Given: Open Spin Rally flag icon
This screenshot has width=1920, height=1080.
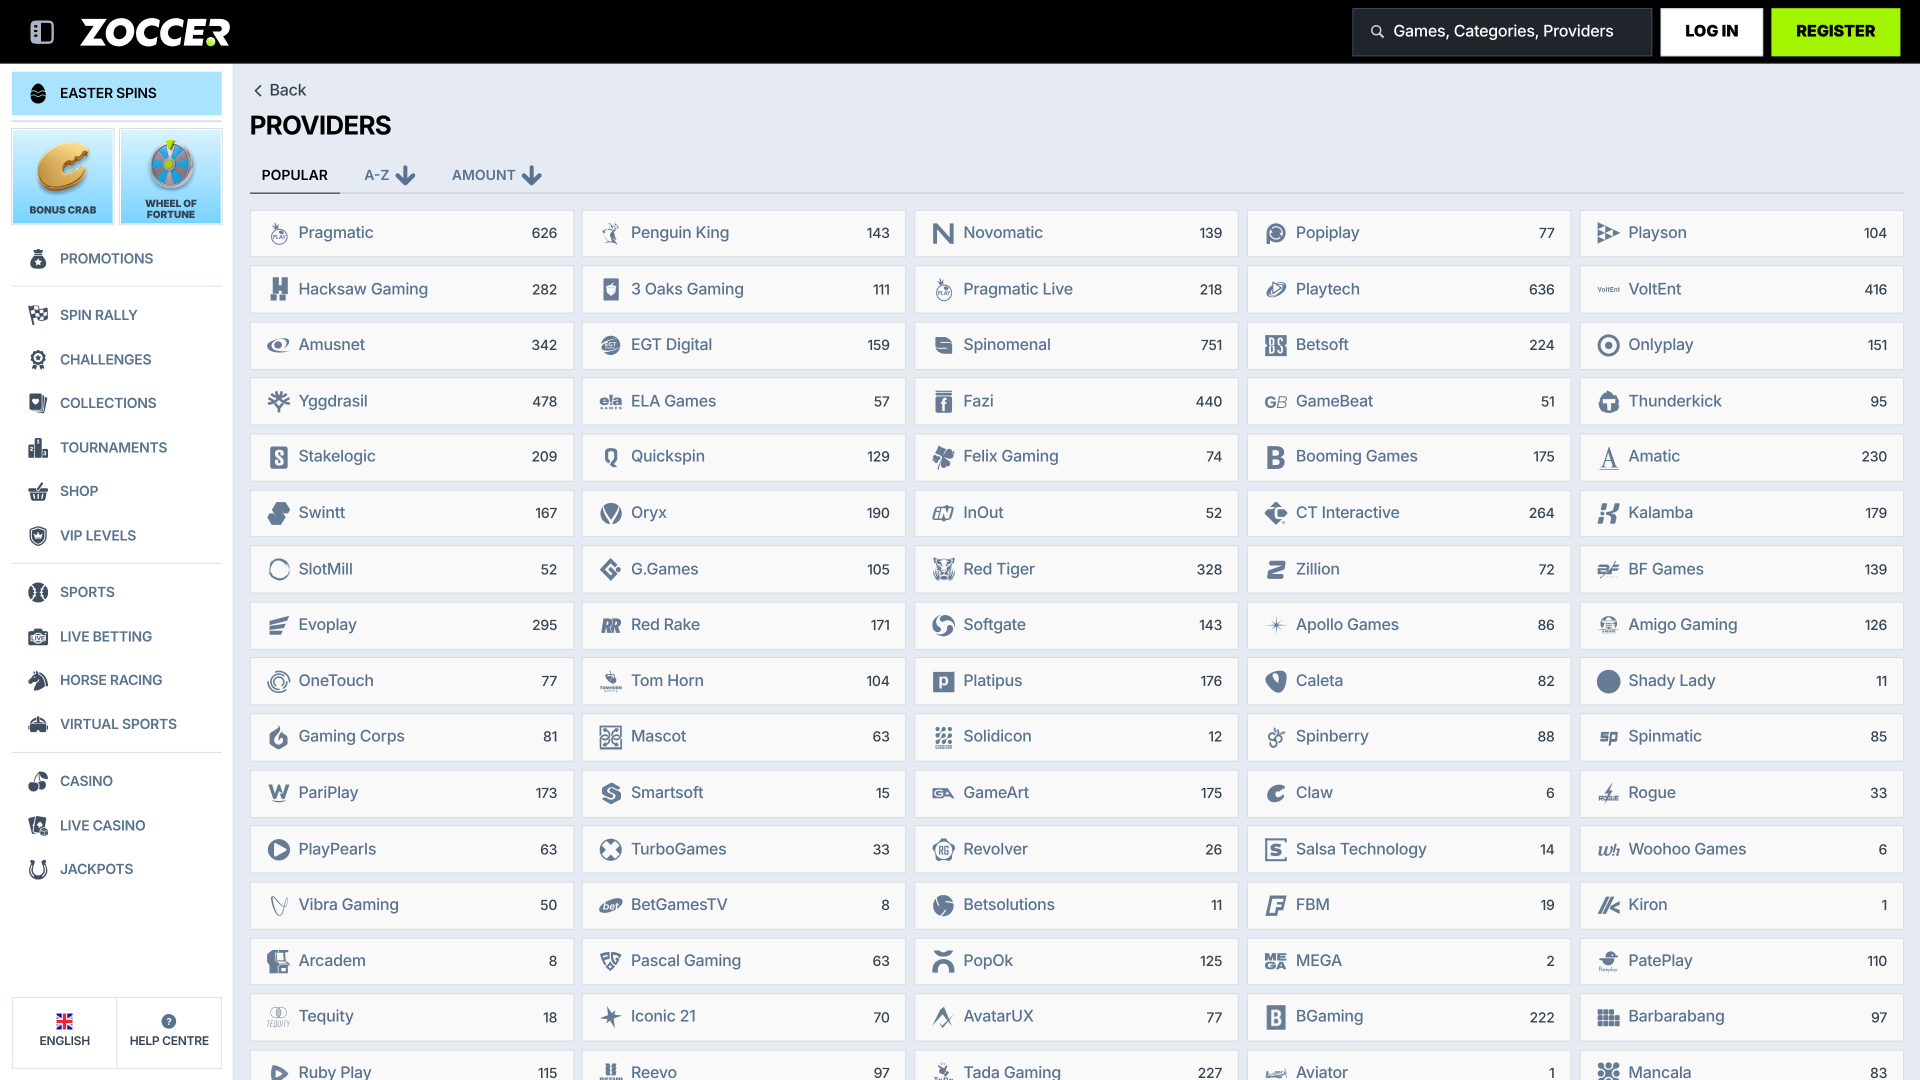Looking at the screenshot, I should coord(38,315).
